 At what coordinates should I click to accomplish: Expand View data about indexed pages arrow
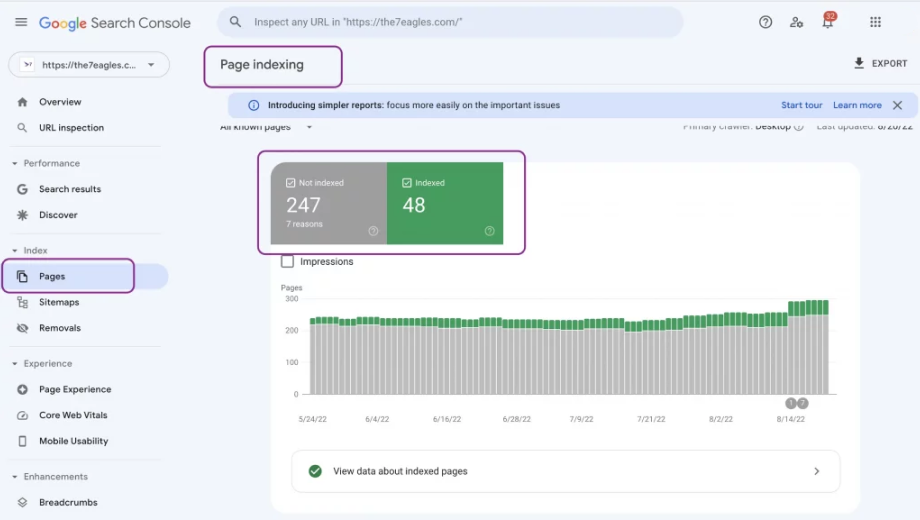[816, 471]
